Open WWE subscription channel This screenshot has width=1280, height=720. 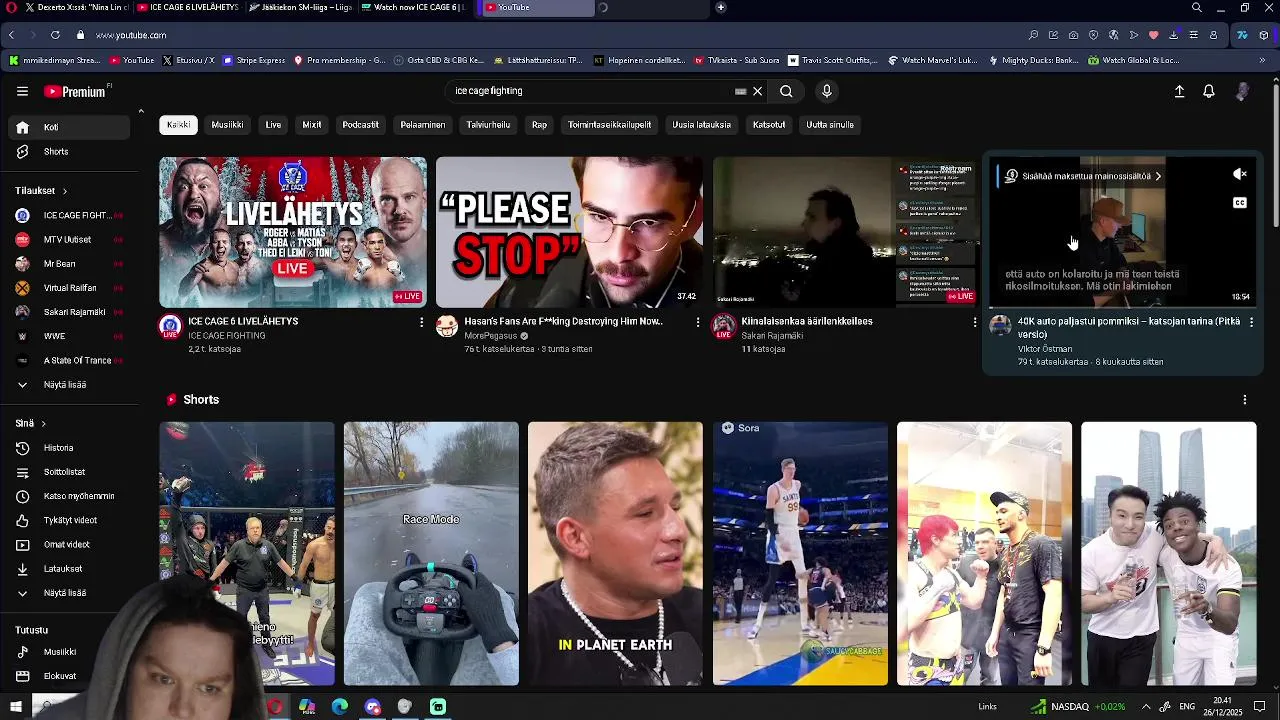[69, 336]
